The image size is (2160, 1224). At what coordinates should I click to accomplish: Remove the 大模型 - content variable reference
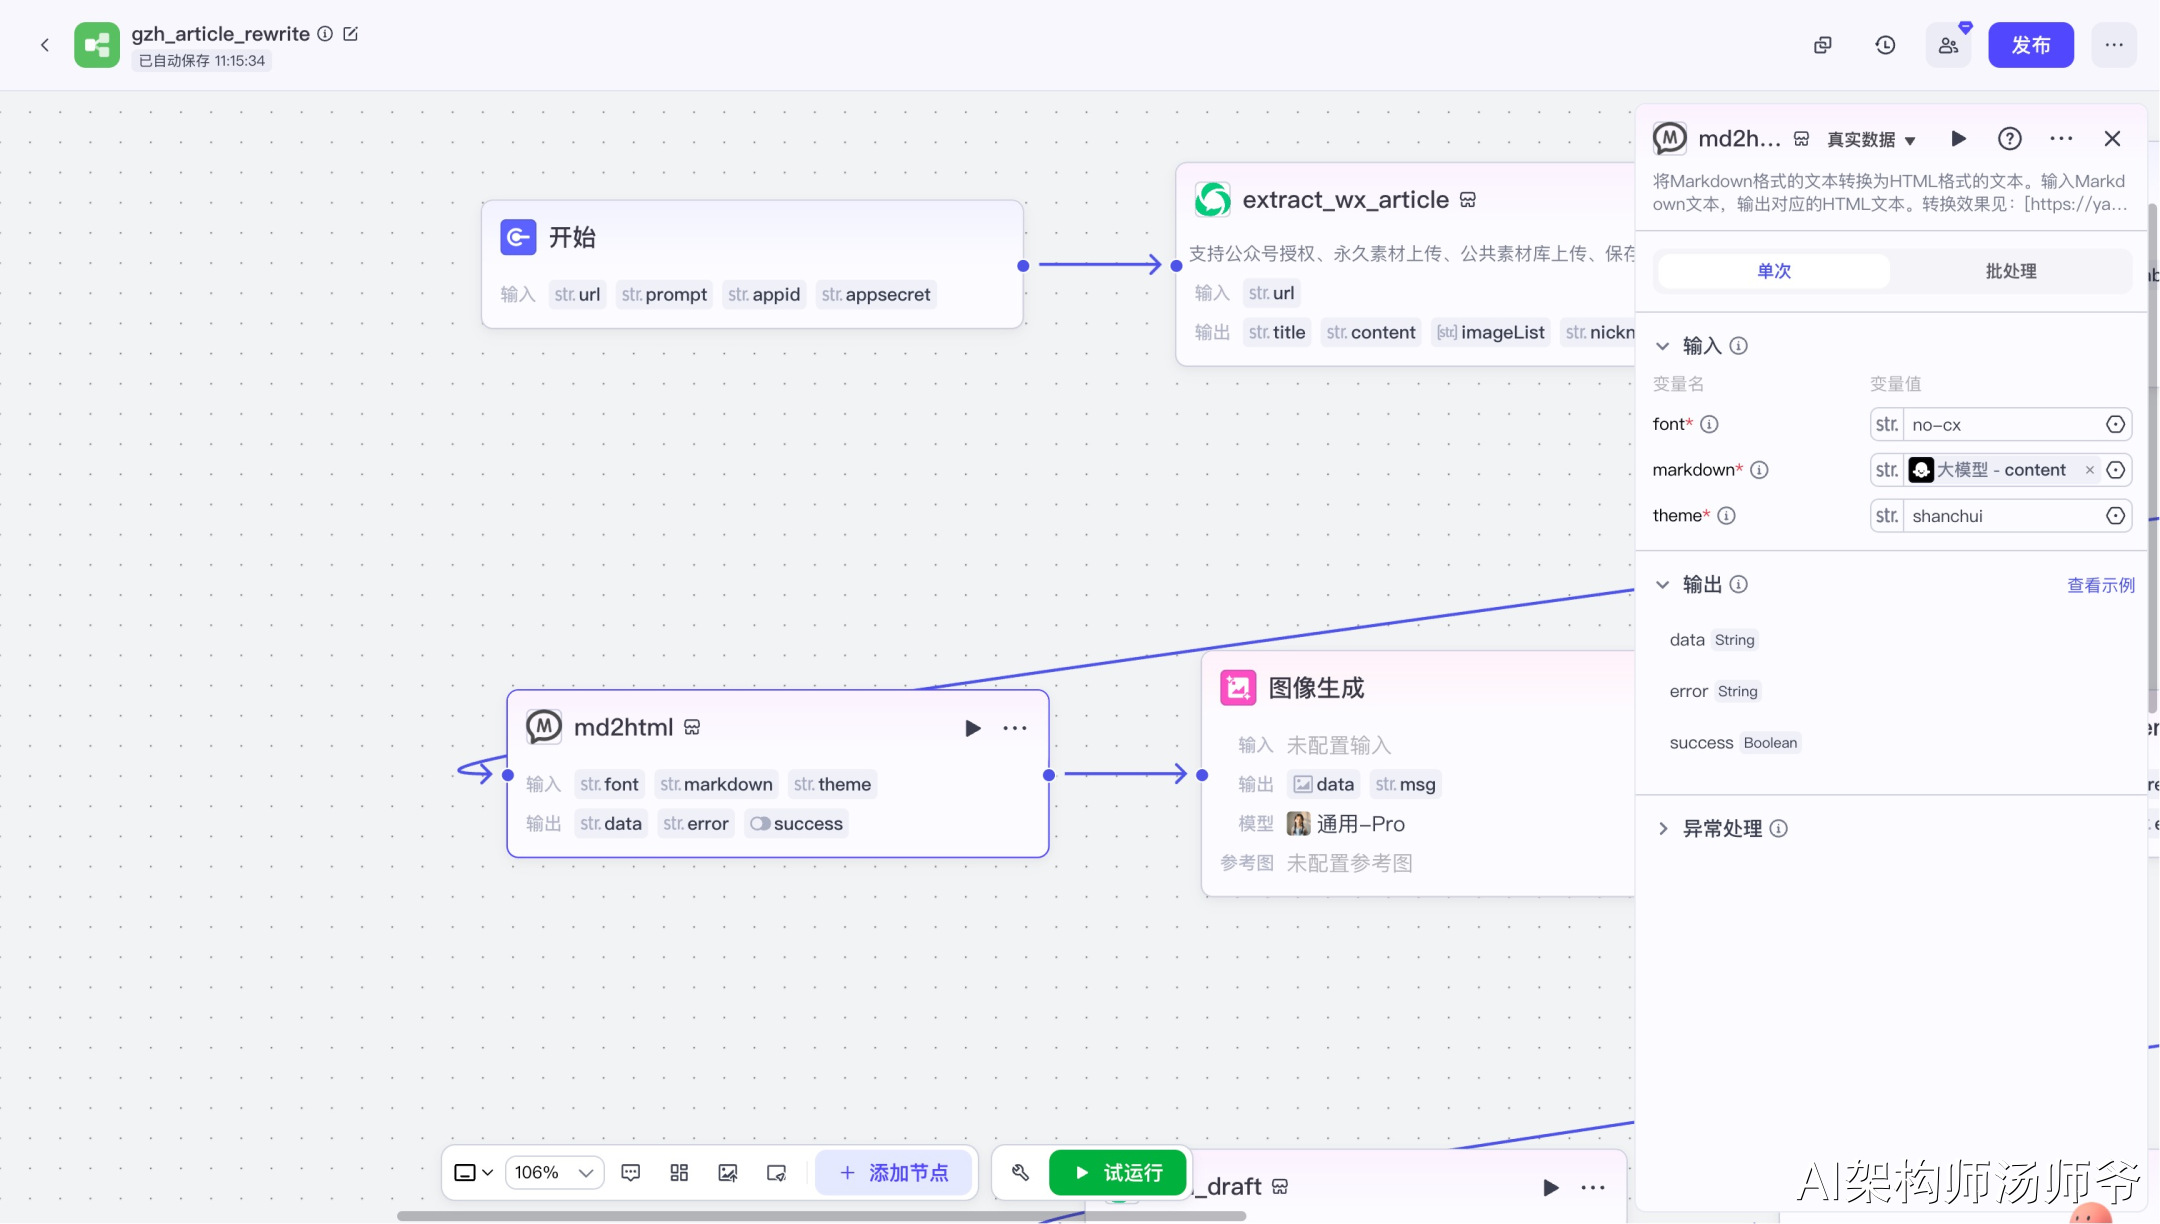coord(2089,470)
